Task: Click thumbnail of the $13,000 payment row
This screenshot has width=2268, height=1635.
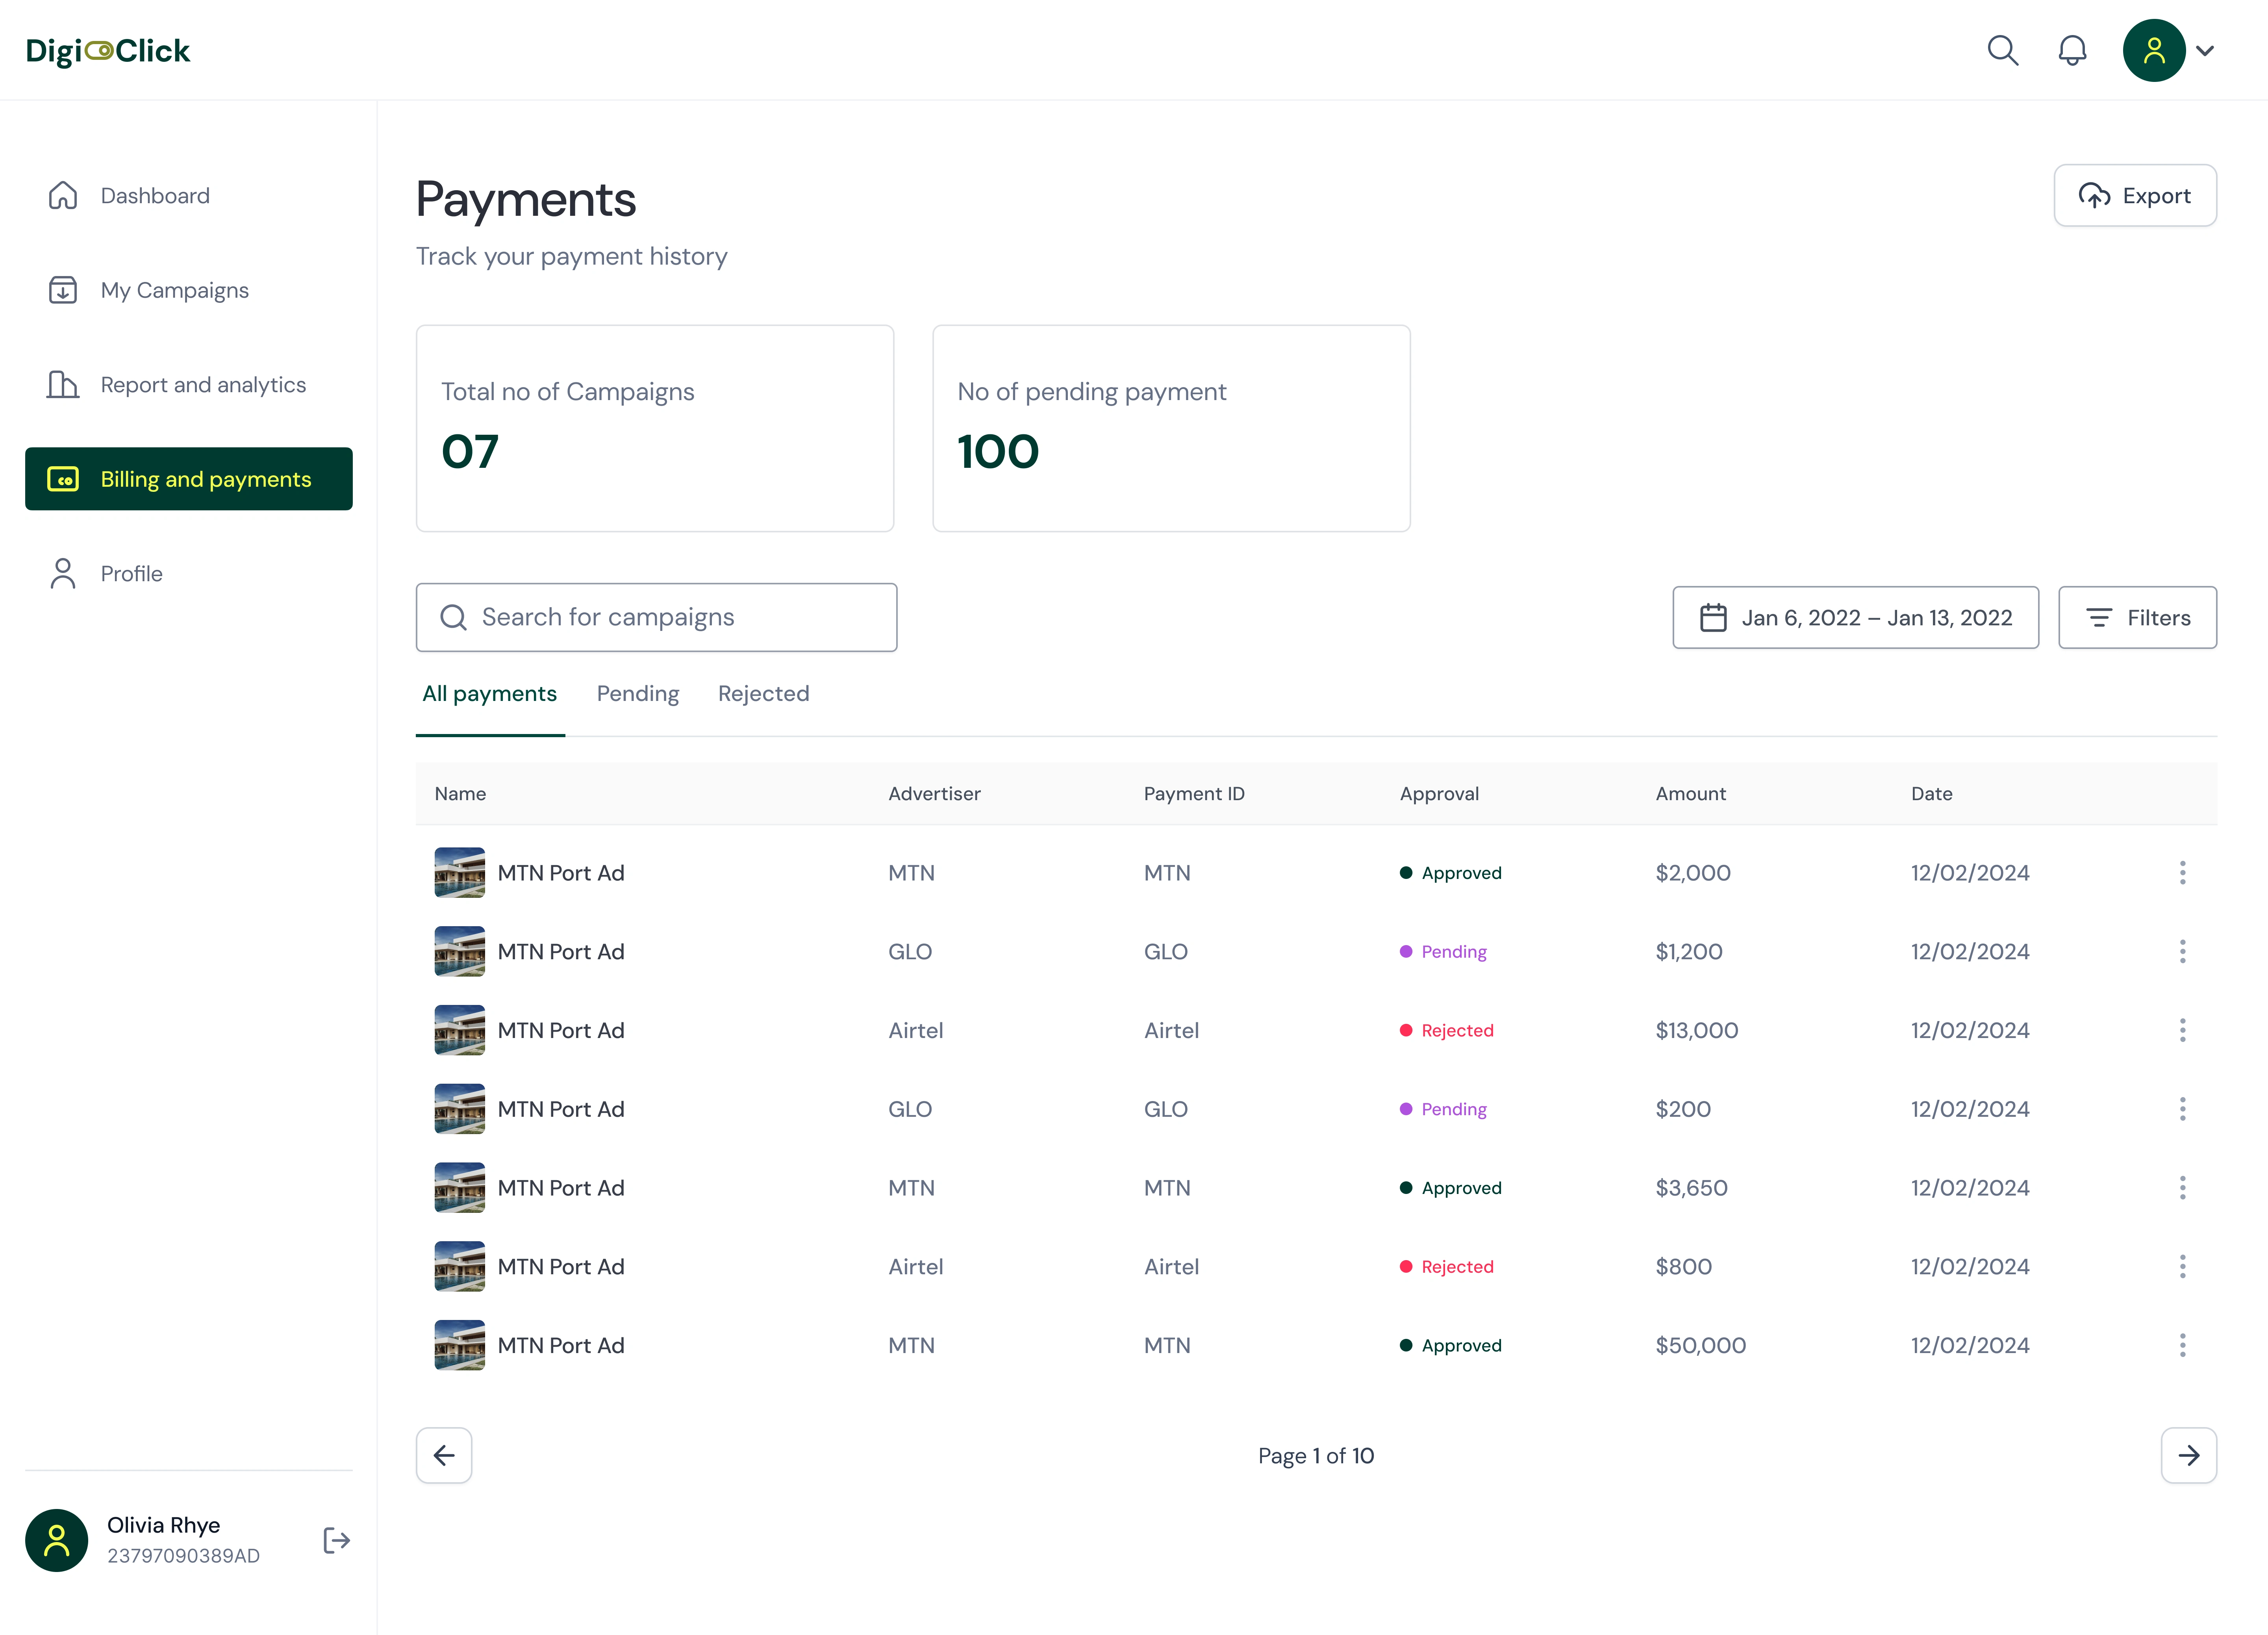Action: [460, 1030]
